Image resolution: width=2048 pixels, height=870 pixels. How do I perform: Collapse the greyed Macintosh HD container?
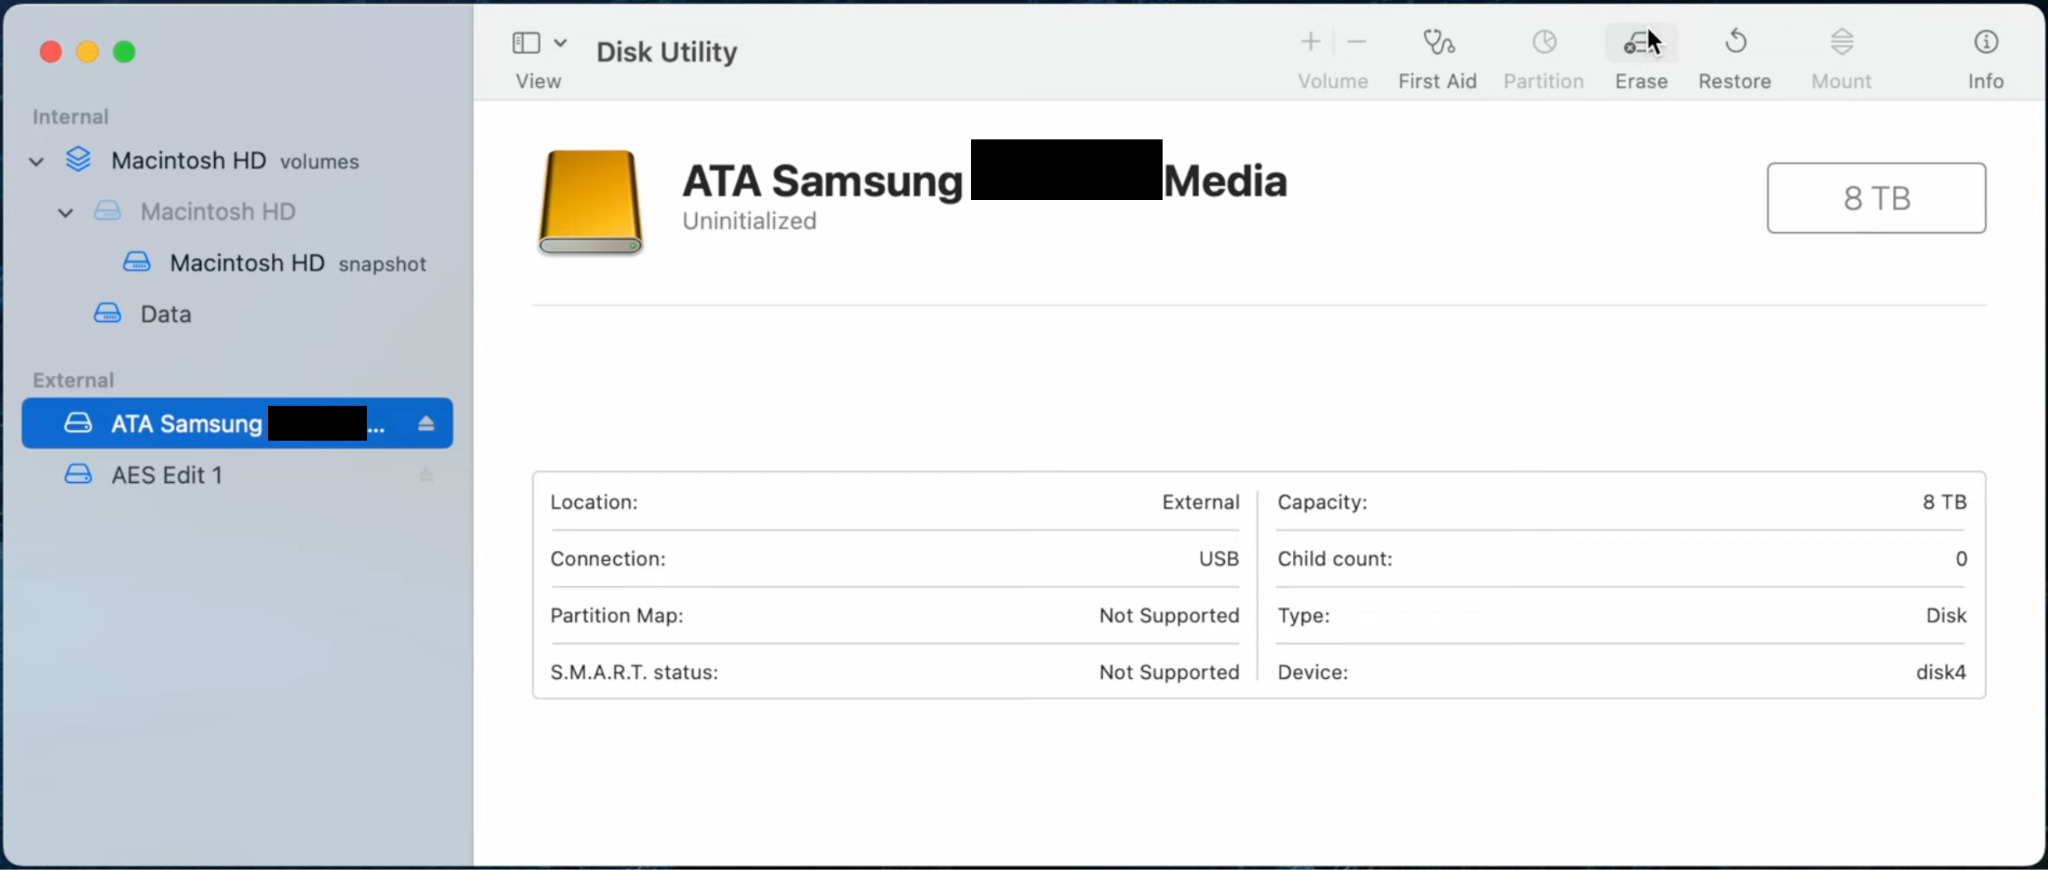[66, 212]
